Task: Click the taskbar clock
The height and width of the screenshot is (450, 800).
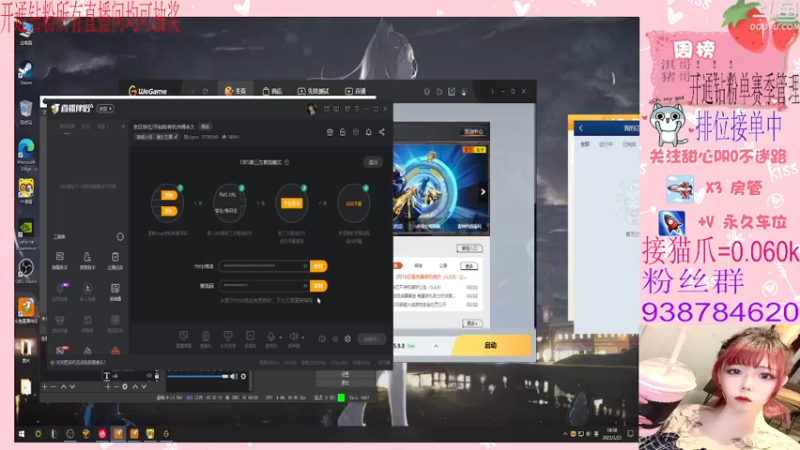Action: coord(612,434)
